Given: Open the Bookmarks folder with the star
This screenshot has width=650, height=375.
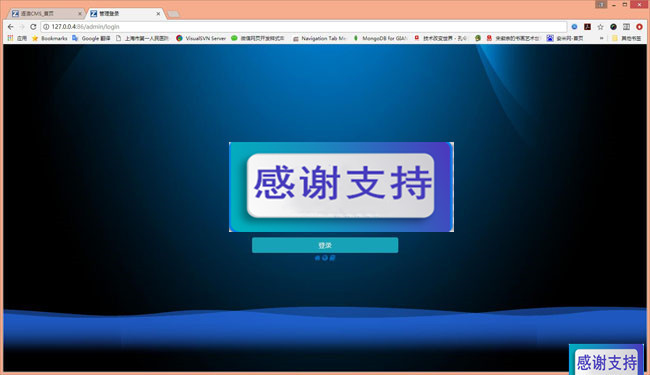Looking at the screenshot, I should 50,38.
